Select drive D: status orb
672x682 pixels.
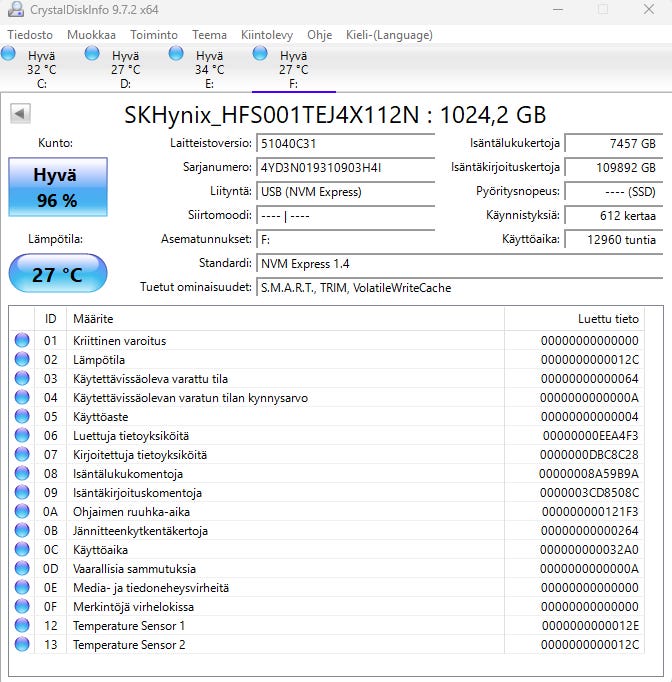(93, 54)
